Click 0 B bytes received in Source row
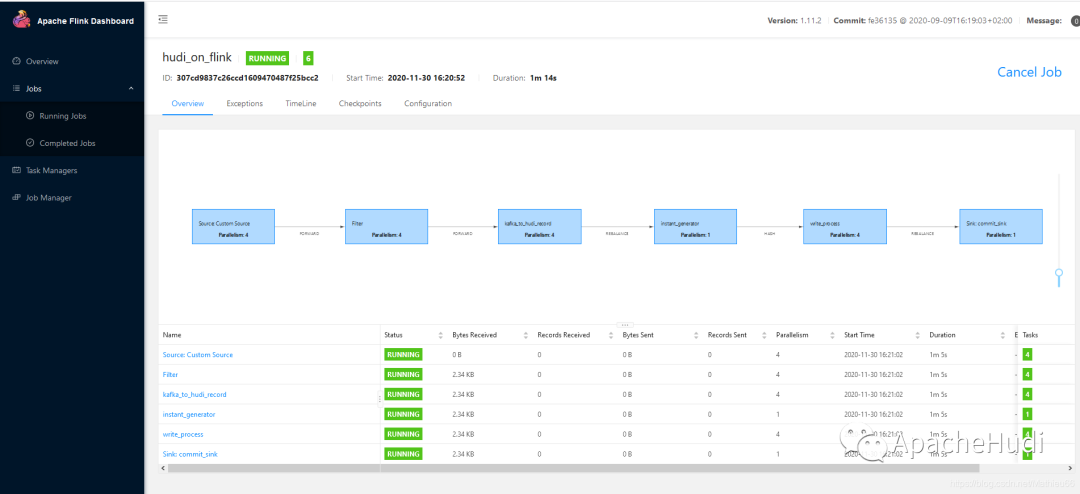The width and height of the screenshot is (1080, 494). coord(458,355)
